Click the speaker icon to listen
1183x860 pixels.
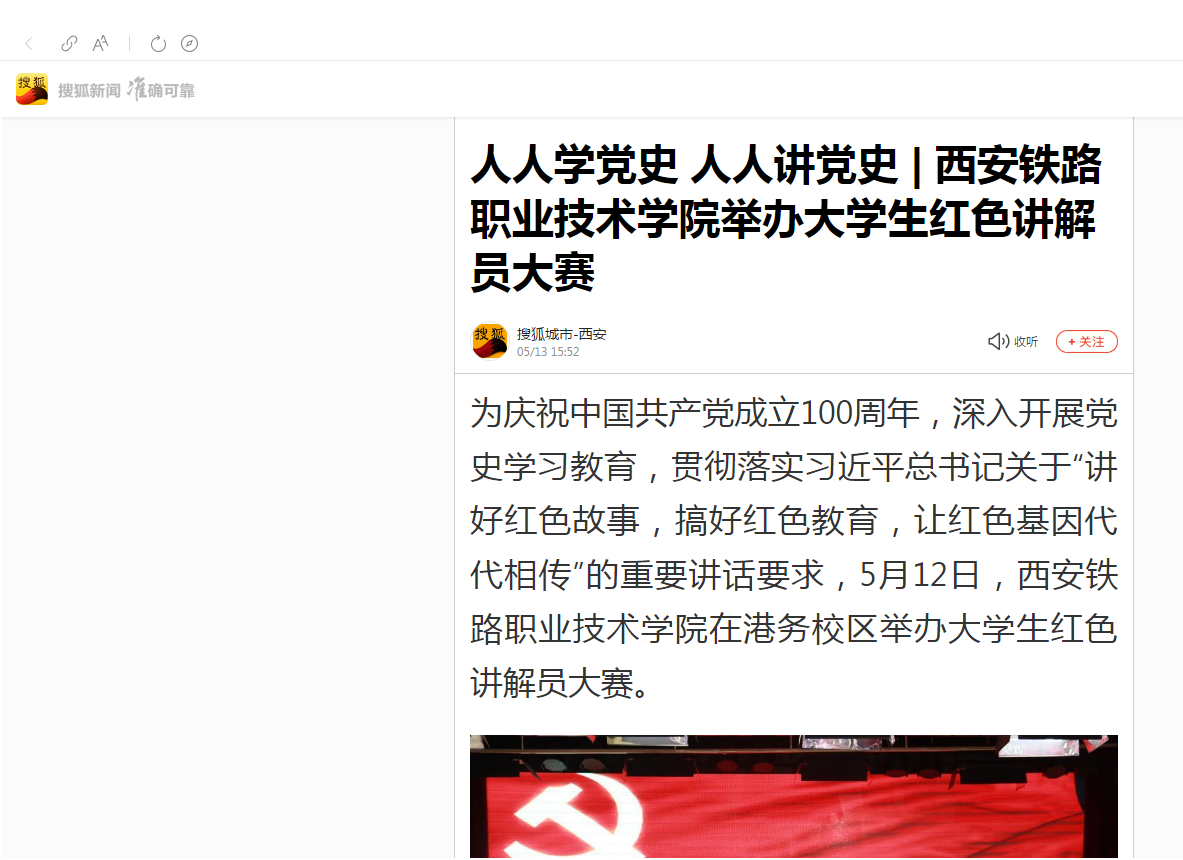998,342
